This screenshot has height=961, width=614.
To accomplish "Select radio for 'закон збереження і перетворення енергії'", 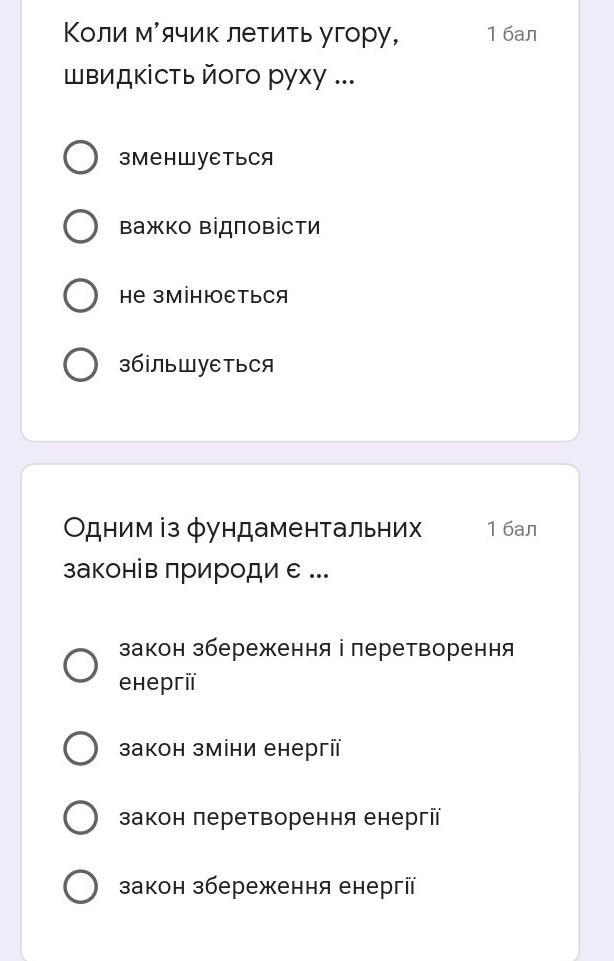I will coord(80,665).
